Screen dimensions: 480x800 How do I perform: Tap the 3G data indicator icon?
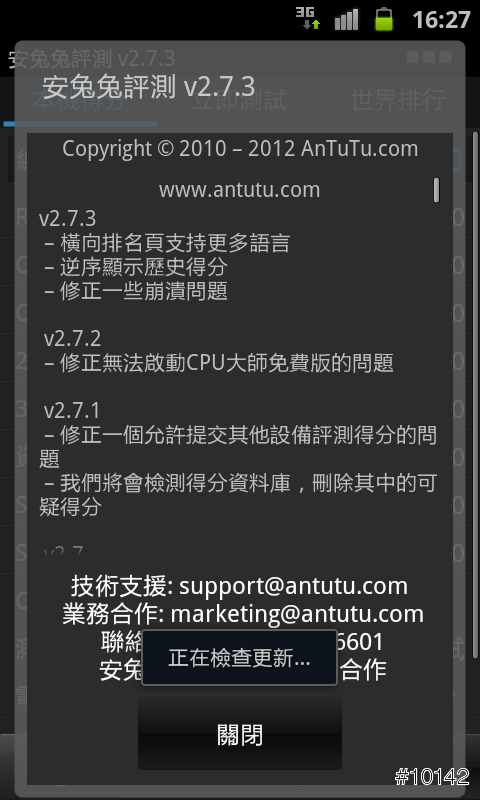(x=309, y=18)
